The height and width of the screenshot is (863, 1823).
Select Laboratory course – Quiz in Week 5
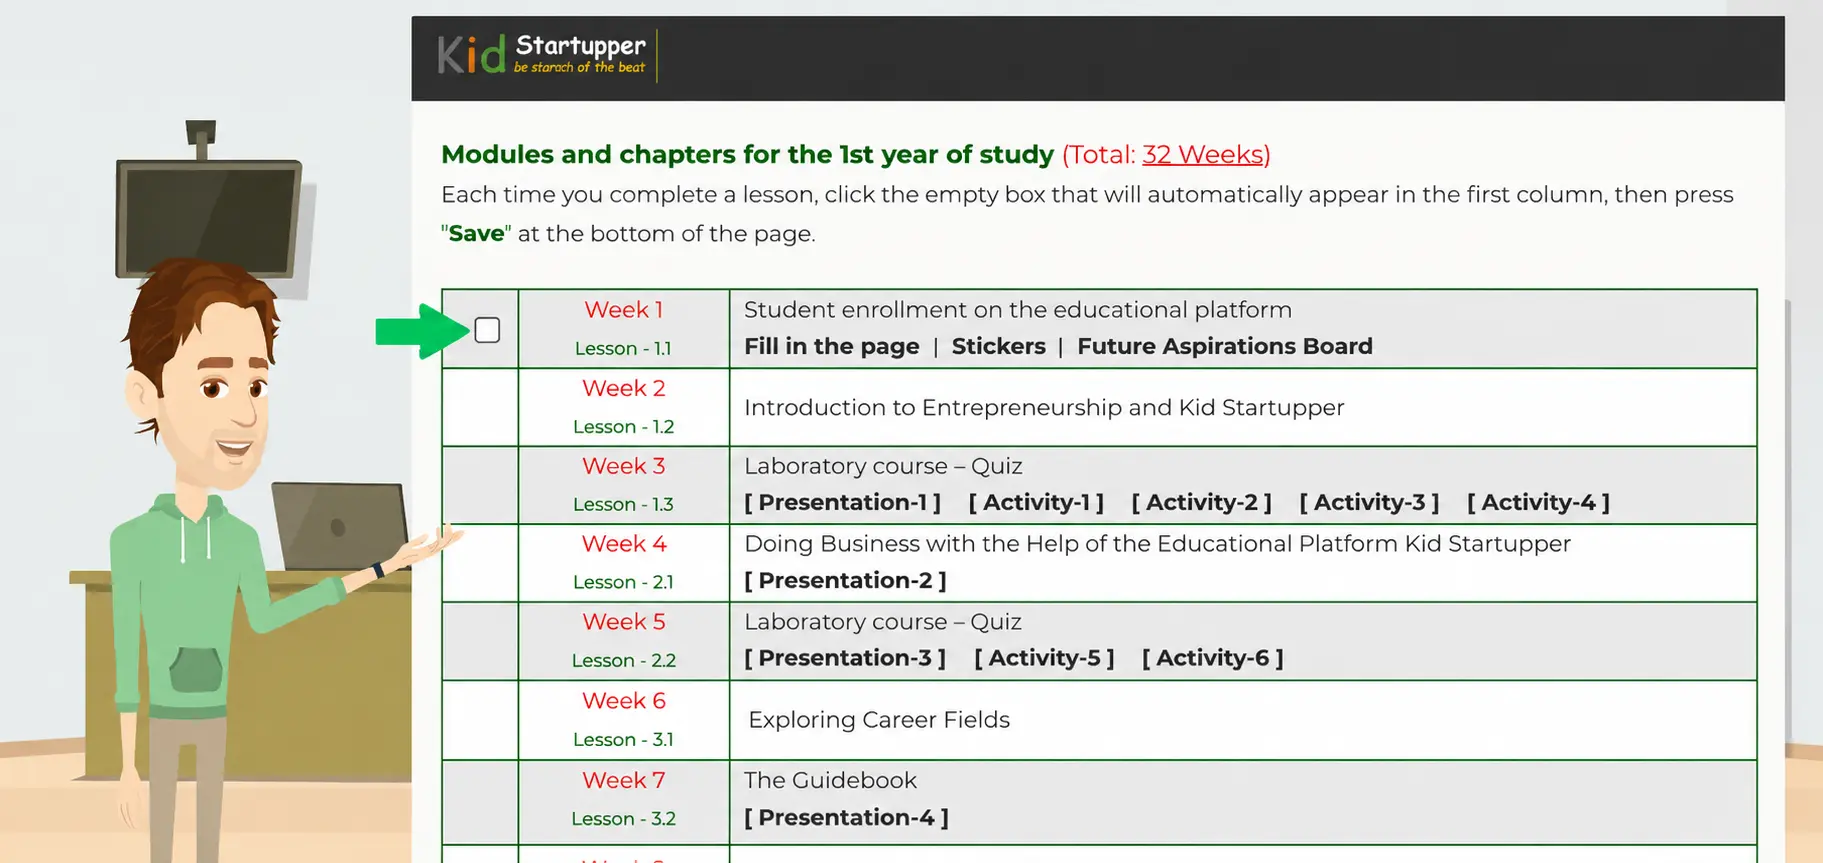tap(883, 622)
